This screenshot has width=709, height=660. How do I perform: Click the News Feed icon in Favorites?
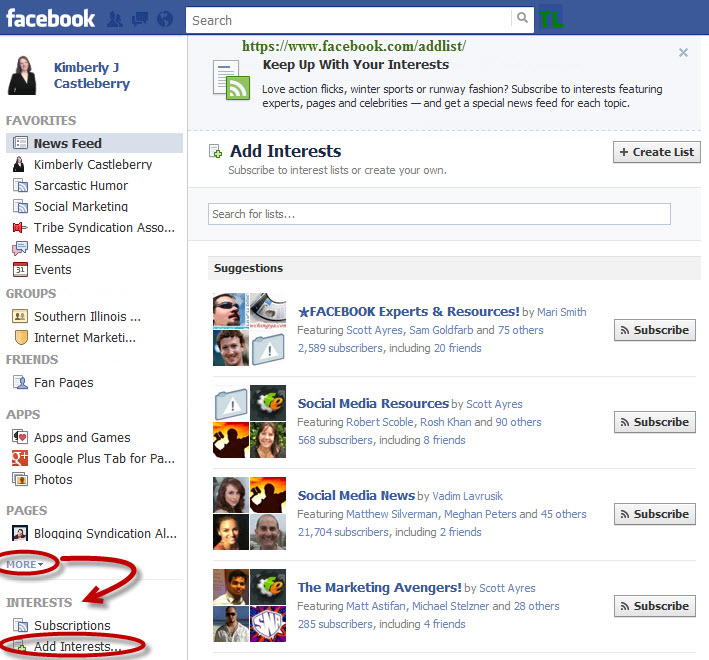click(x=20, y=143)
